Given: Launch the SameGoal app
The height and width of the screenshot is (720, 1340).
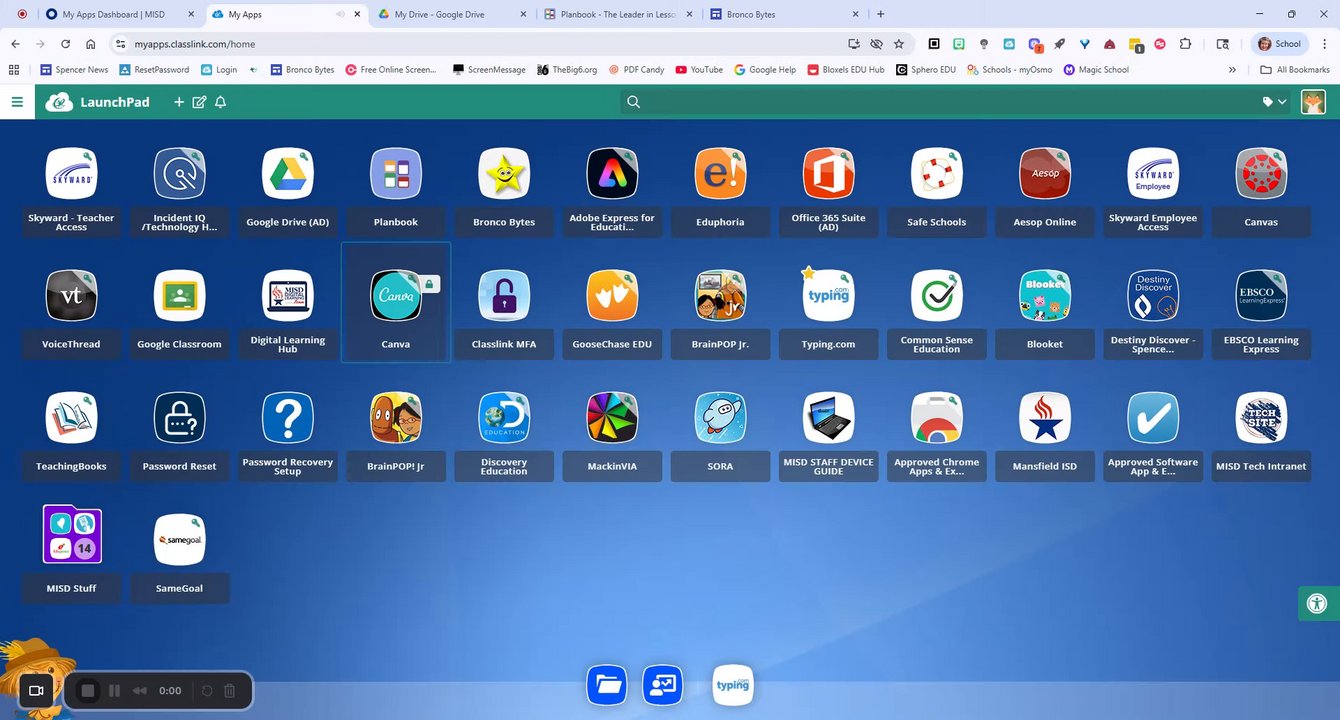Looking at the screenshot, I should (179, 540).
